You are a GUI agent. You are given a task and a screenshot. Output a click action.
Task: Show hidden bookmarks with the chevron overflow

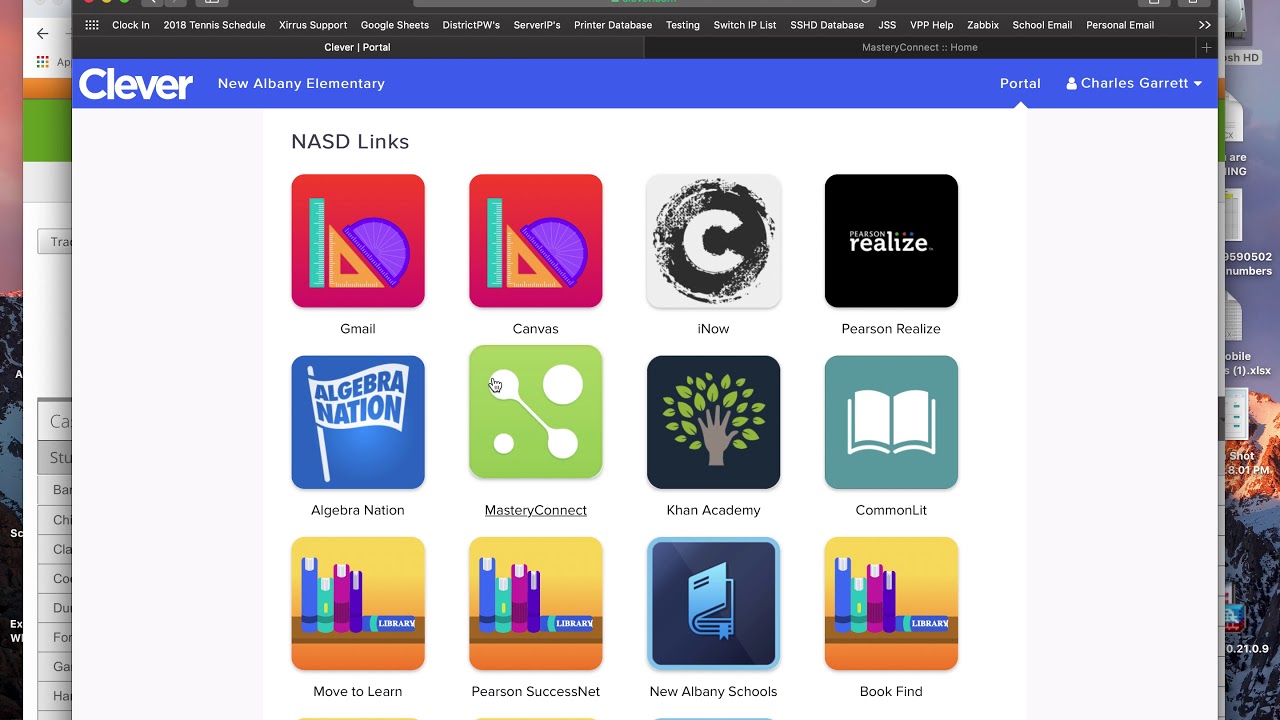pos(1204,25)
